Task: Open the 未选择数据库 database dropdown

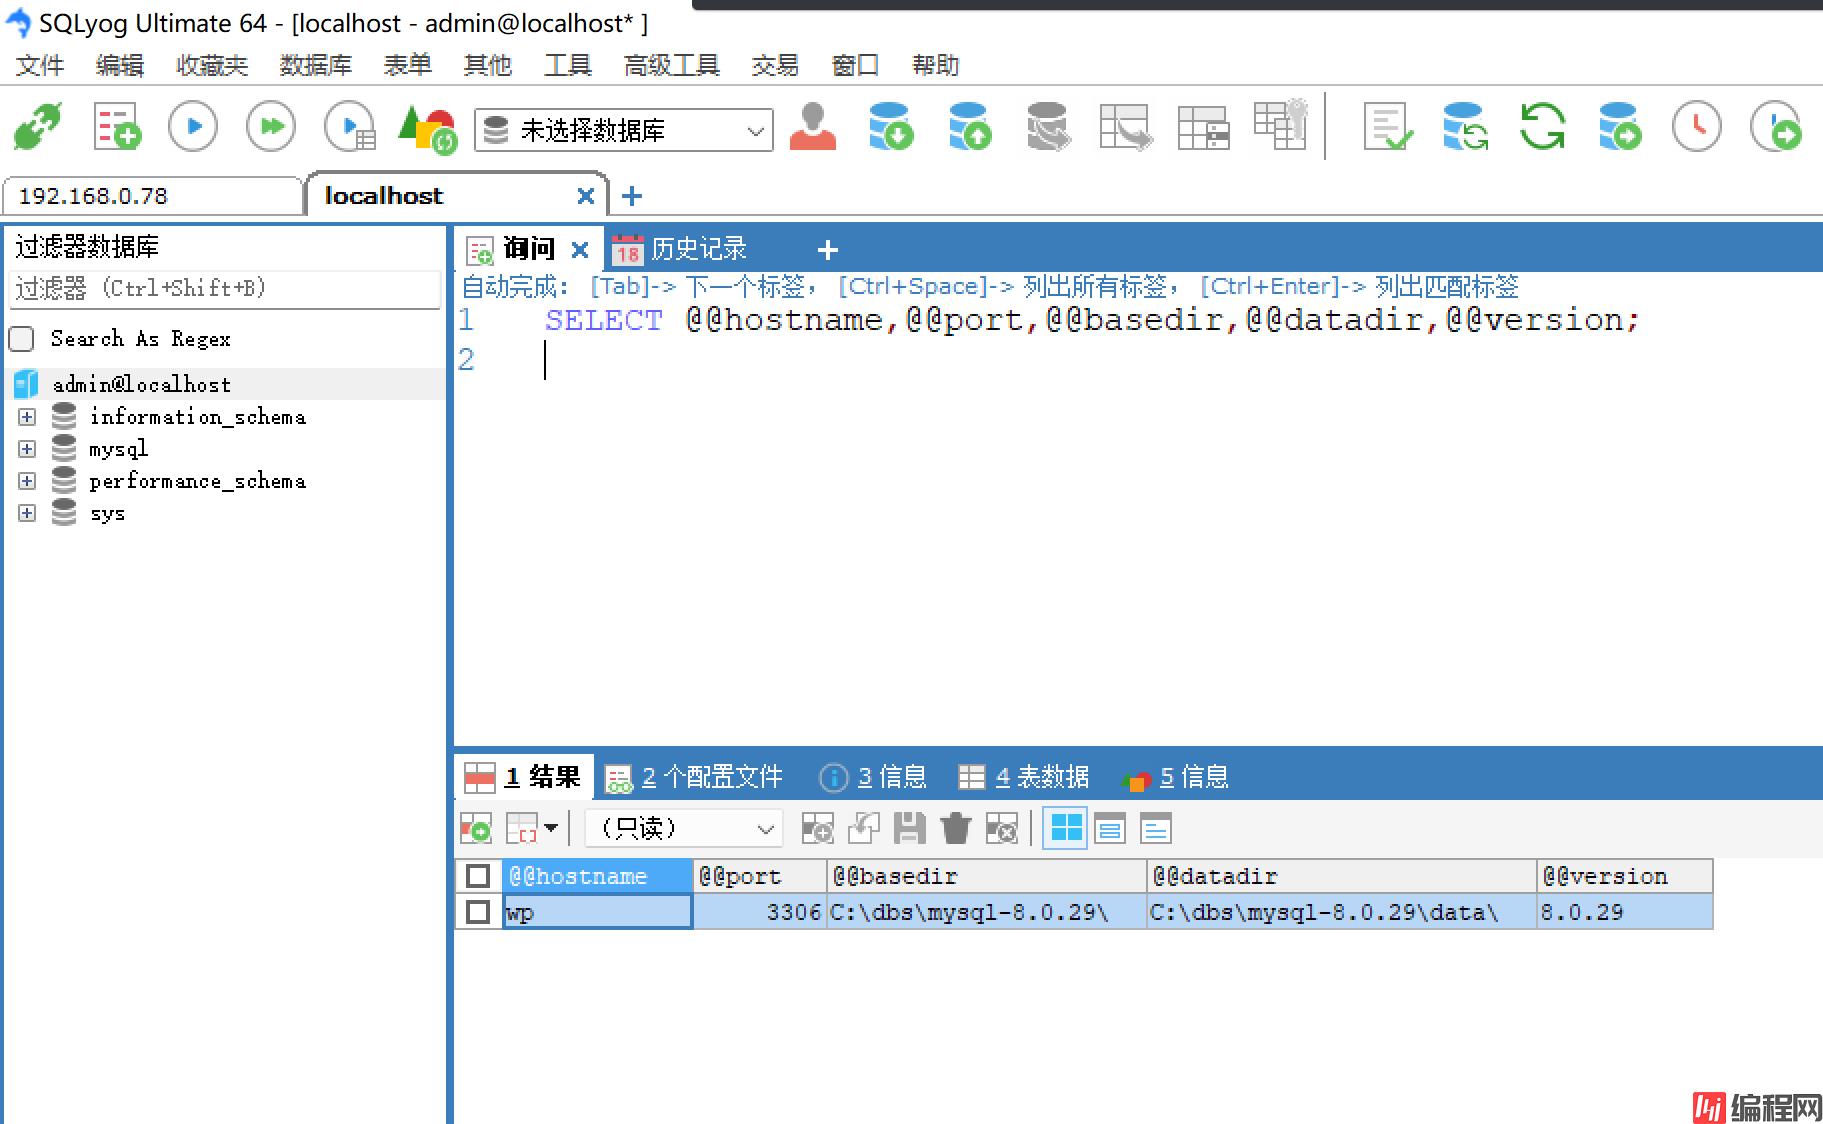Action: click(624, 130)
